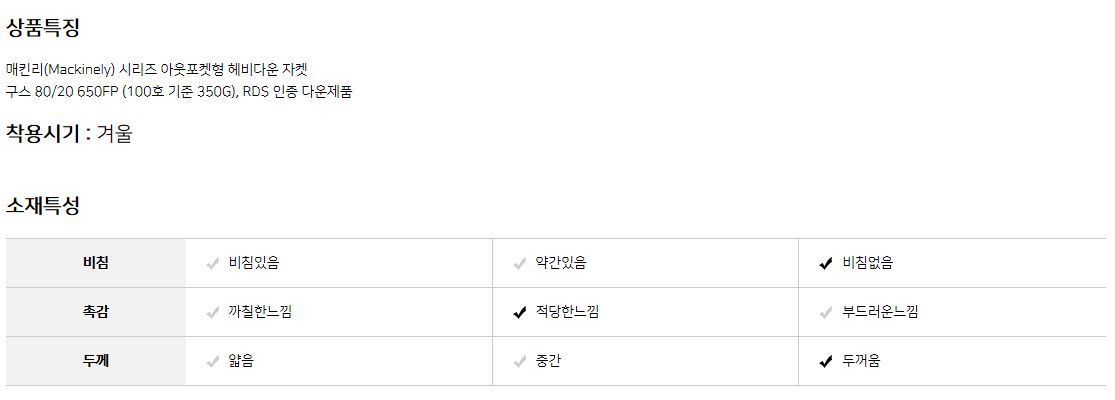Click the 소재특성 section heading
The image size is (1115, 400).
click(43, 206)
